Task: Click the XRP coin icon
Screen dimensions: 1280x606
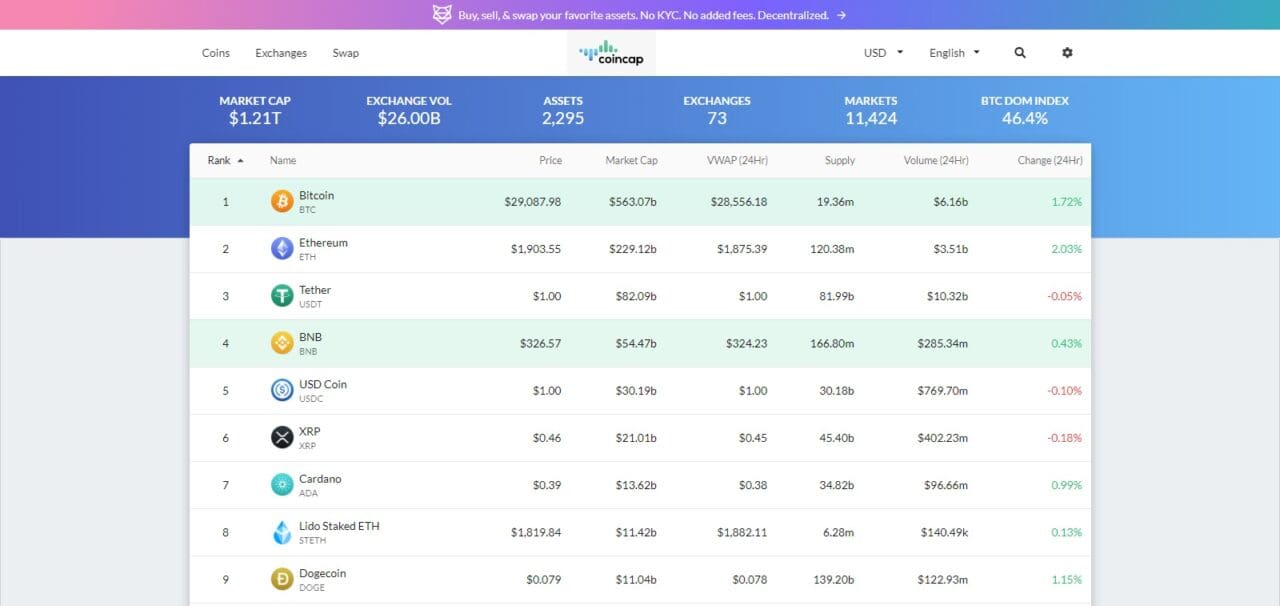Action: [282, 437]
